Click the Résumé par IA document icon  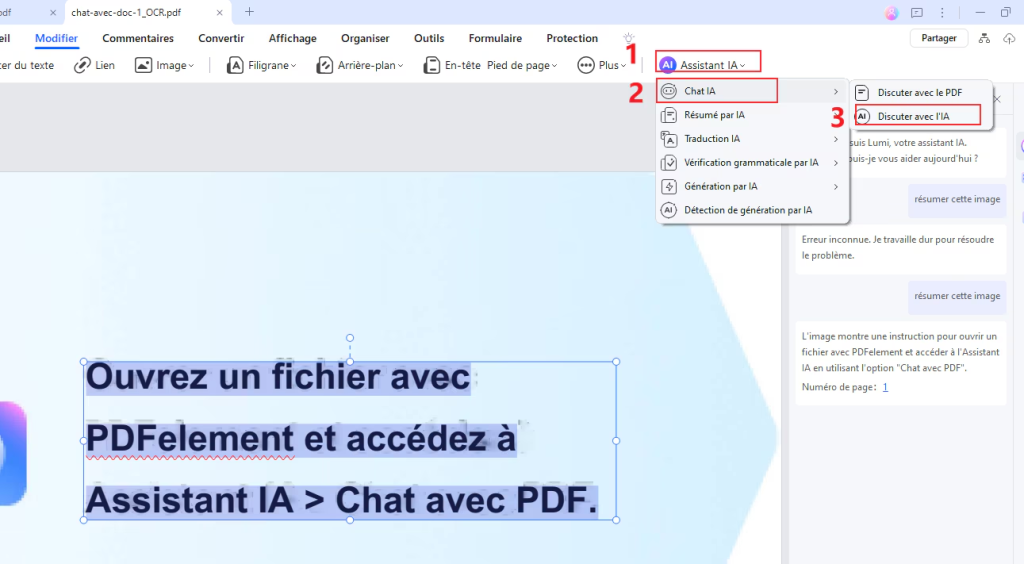point(669,116)
